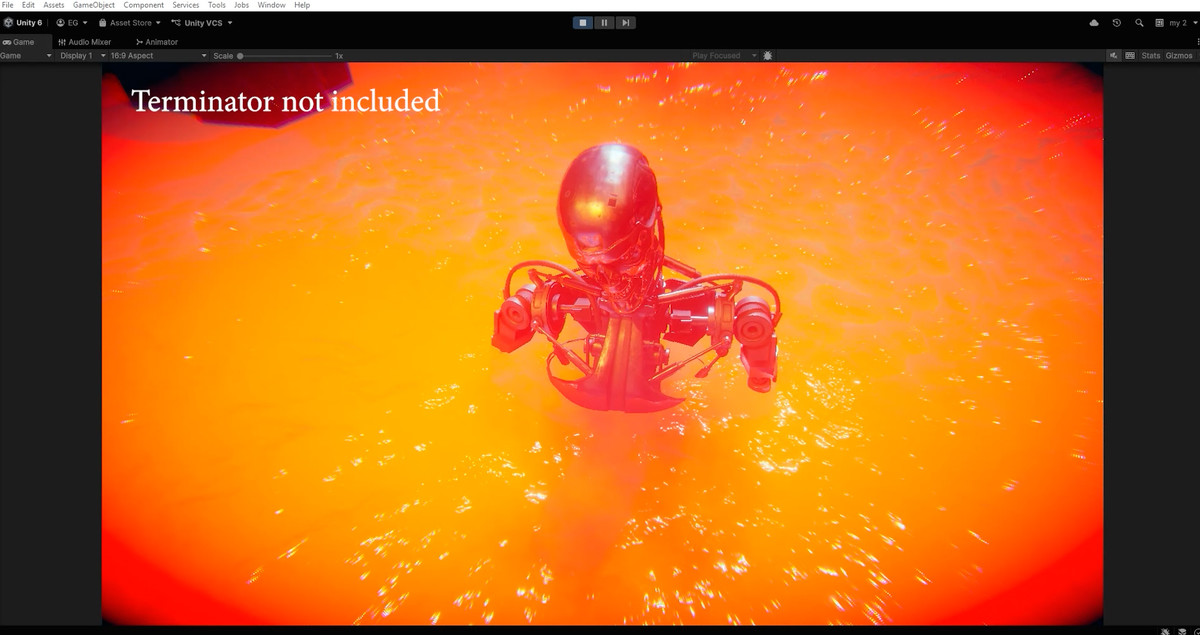The height and width of the screenshot is (635, 1200).
Task: Open the Play Focused dropdown
Action: [724, 56]
